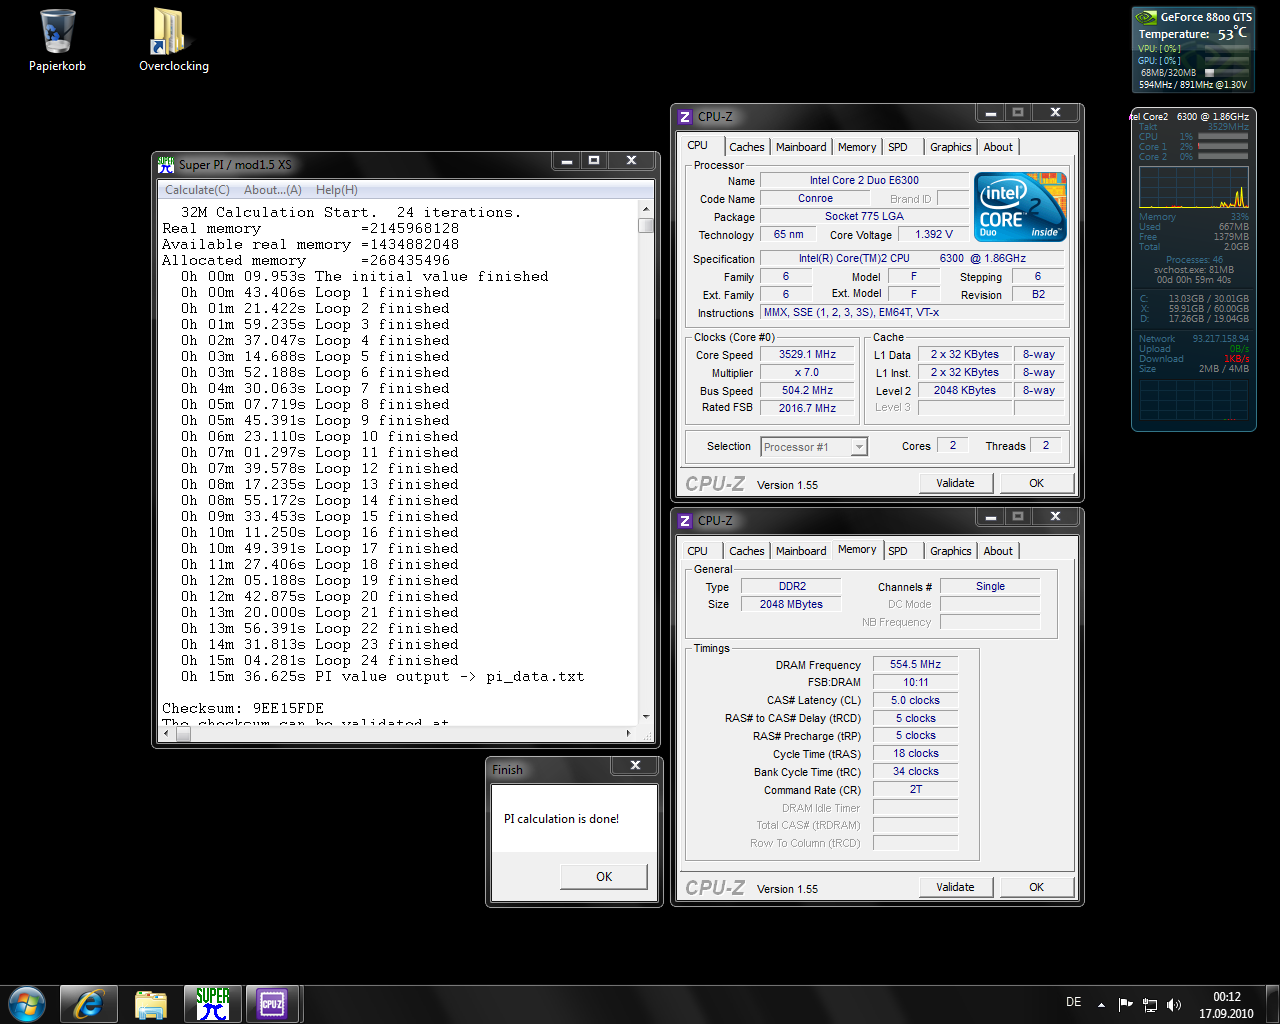Click lower CPU-Z title bar Z icon
Viewport: 1280px width, 1024px height.
(x=685, y=521)
